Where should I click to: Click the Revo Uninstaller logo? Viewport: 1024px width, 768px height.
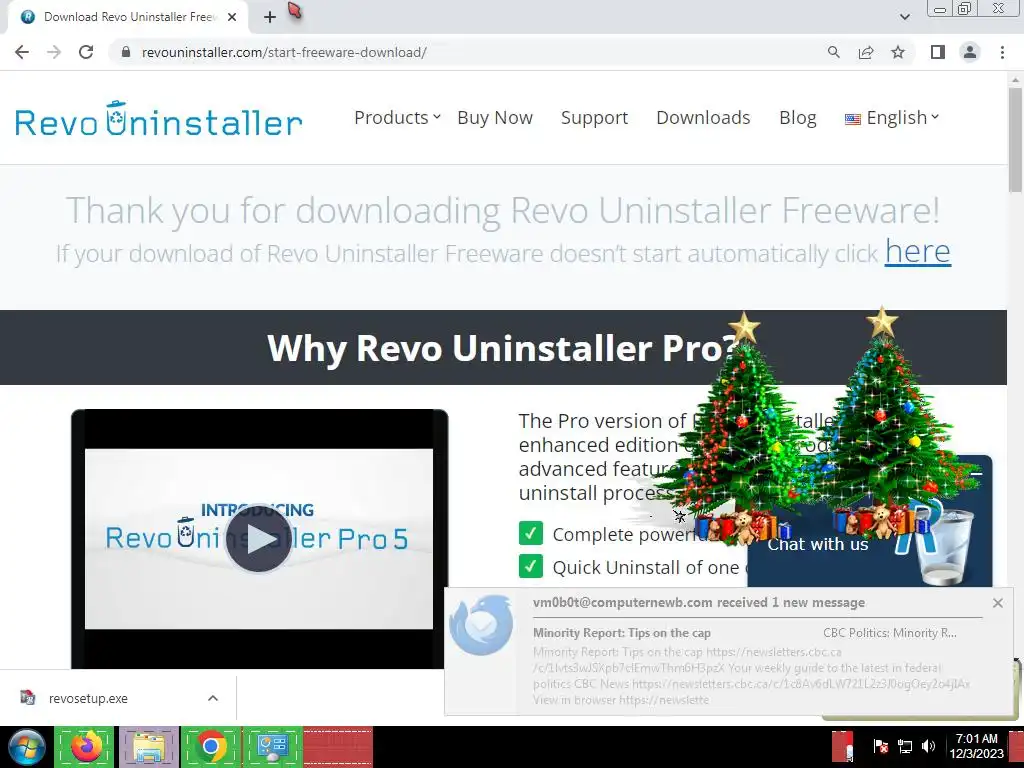coord(159,120)
